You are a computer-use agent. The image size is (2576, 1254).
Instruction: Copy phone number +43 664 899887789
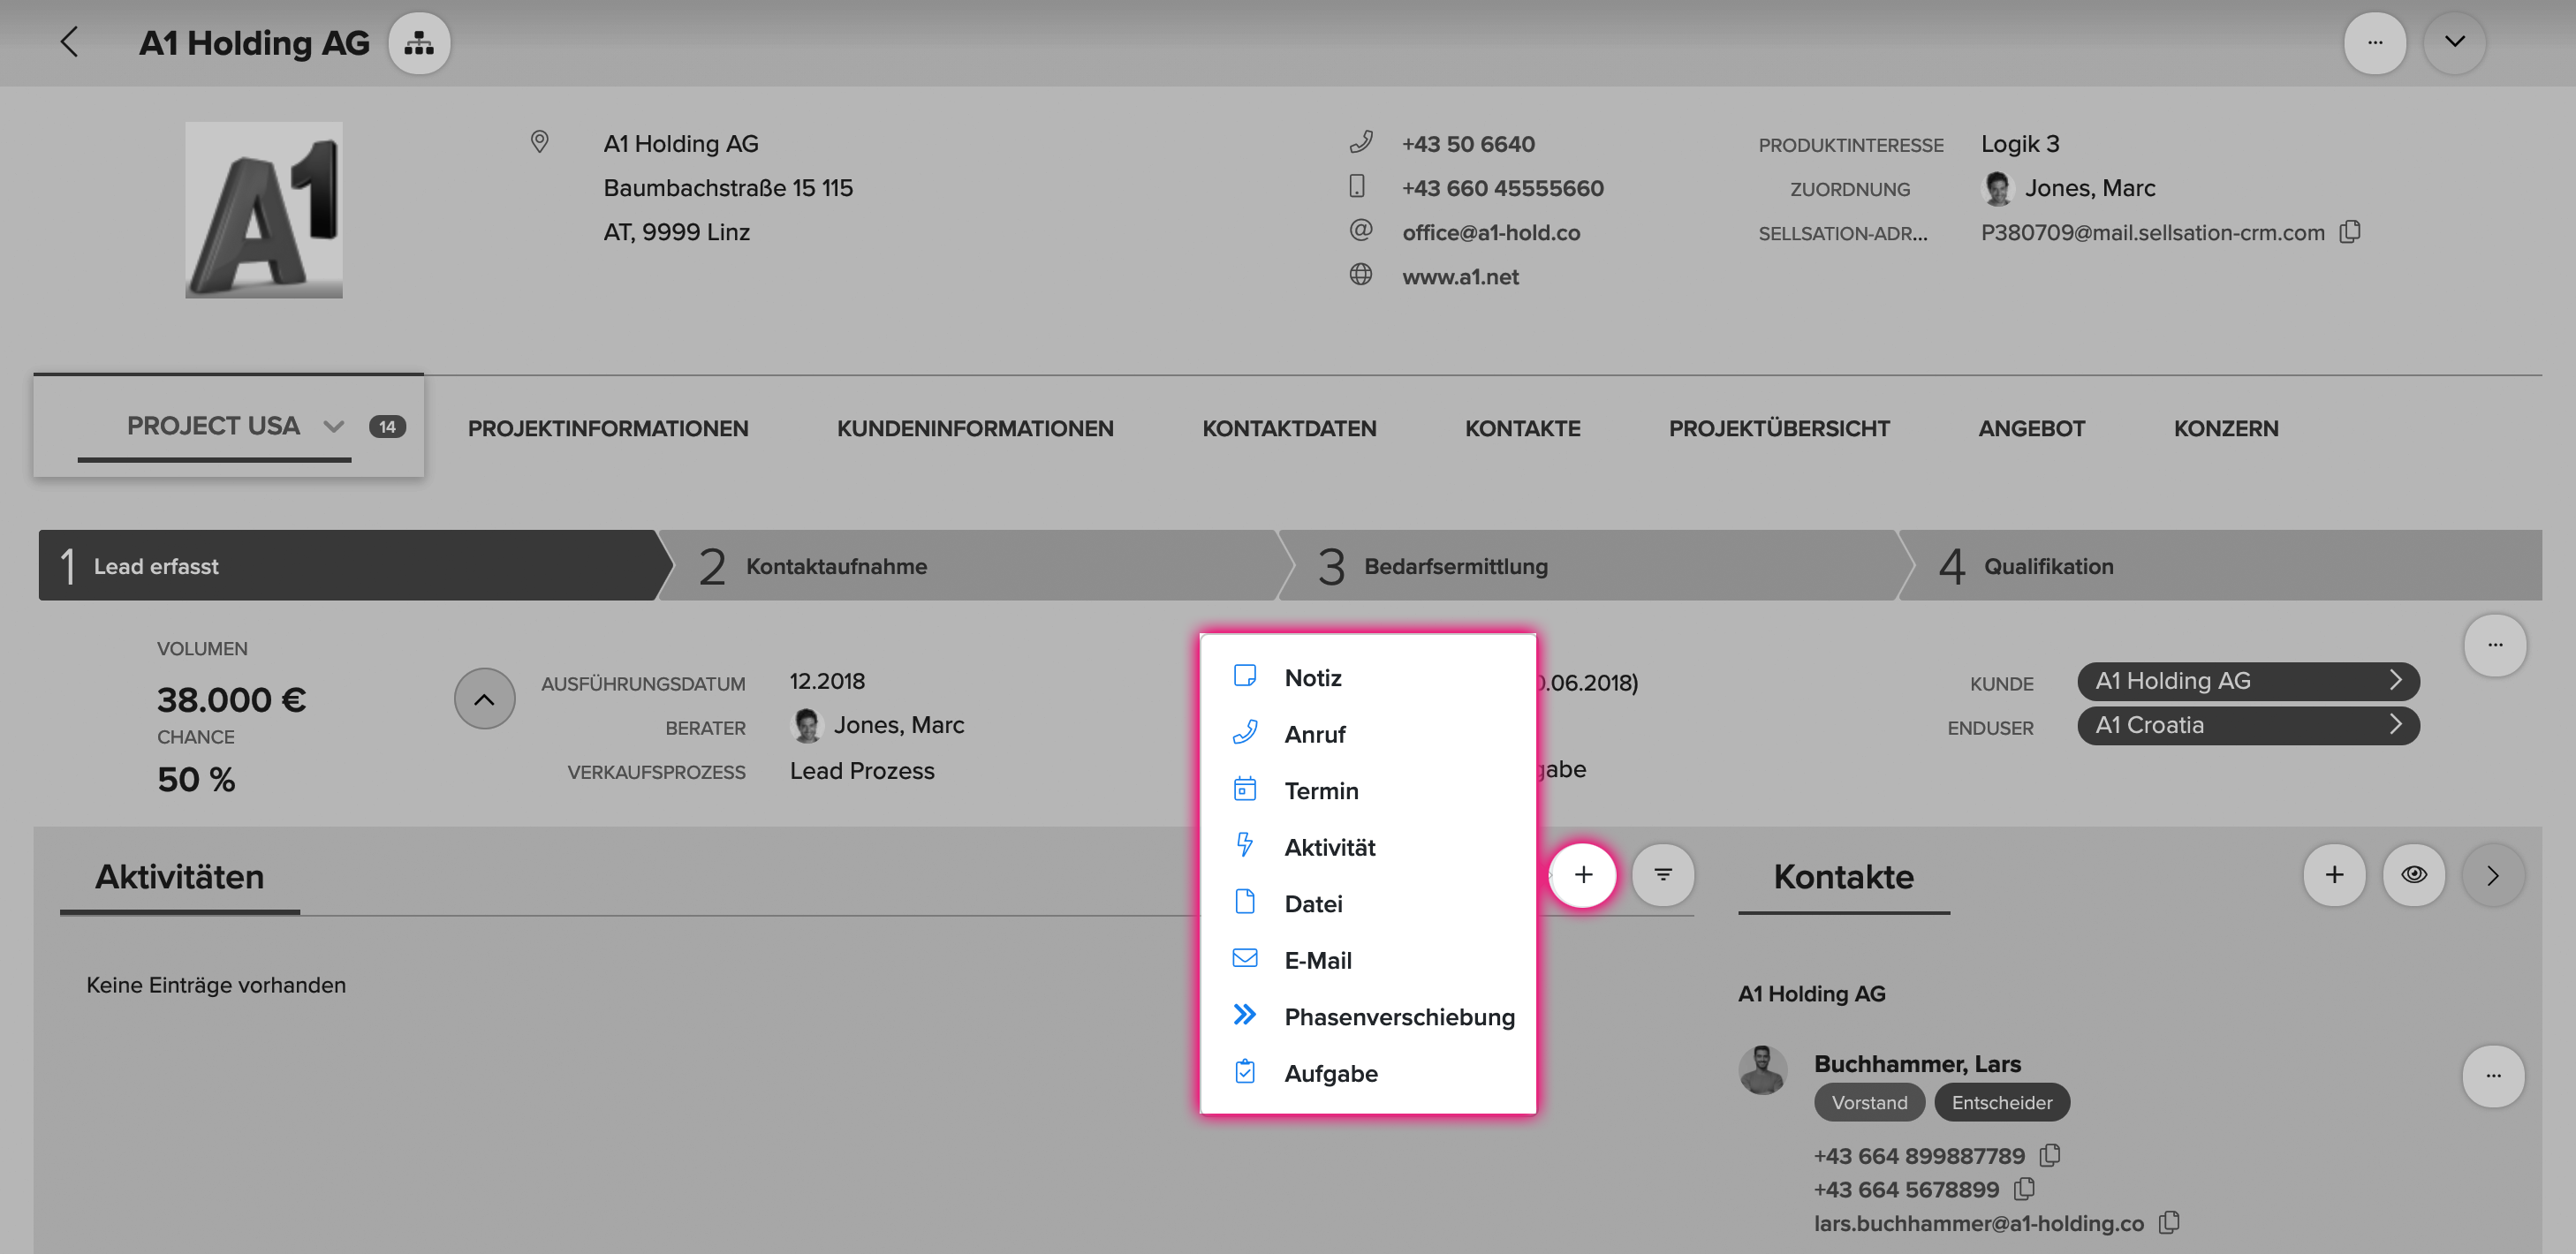2049,1155
